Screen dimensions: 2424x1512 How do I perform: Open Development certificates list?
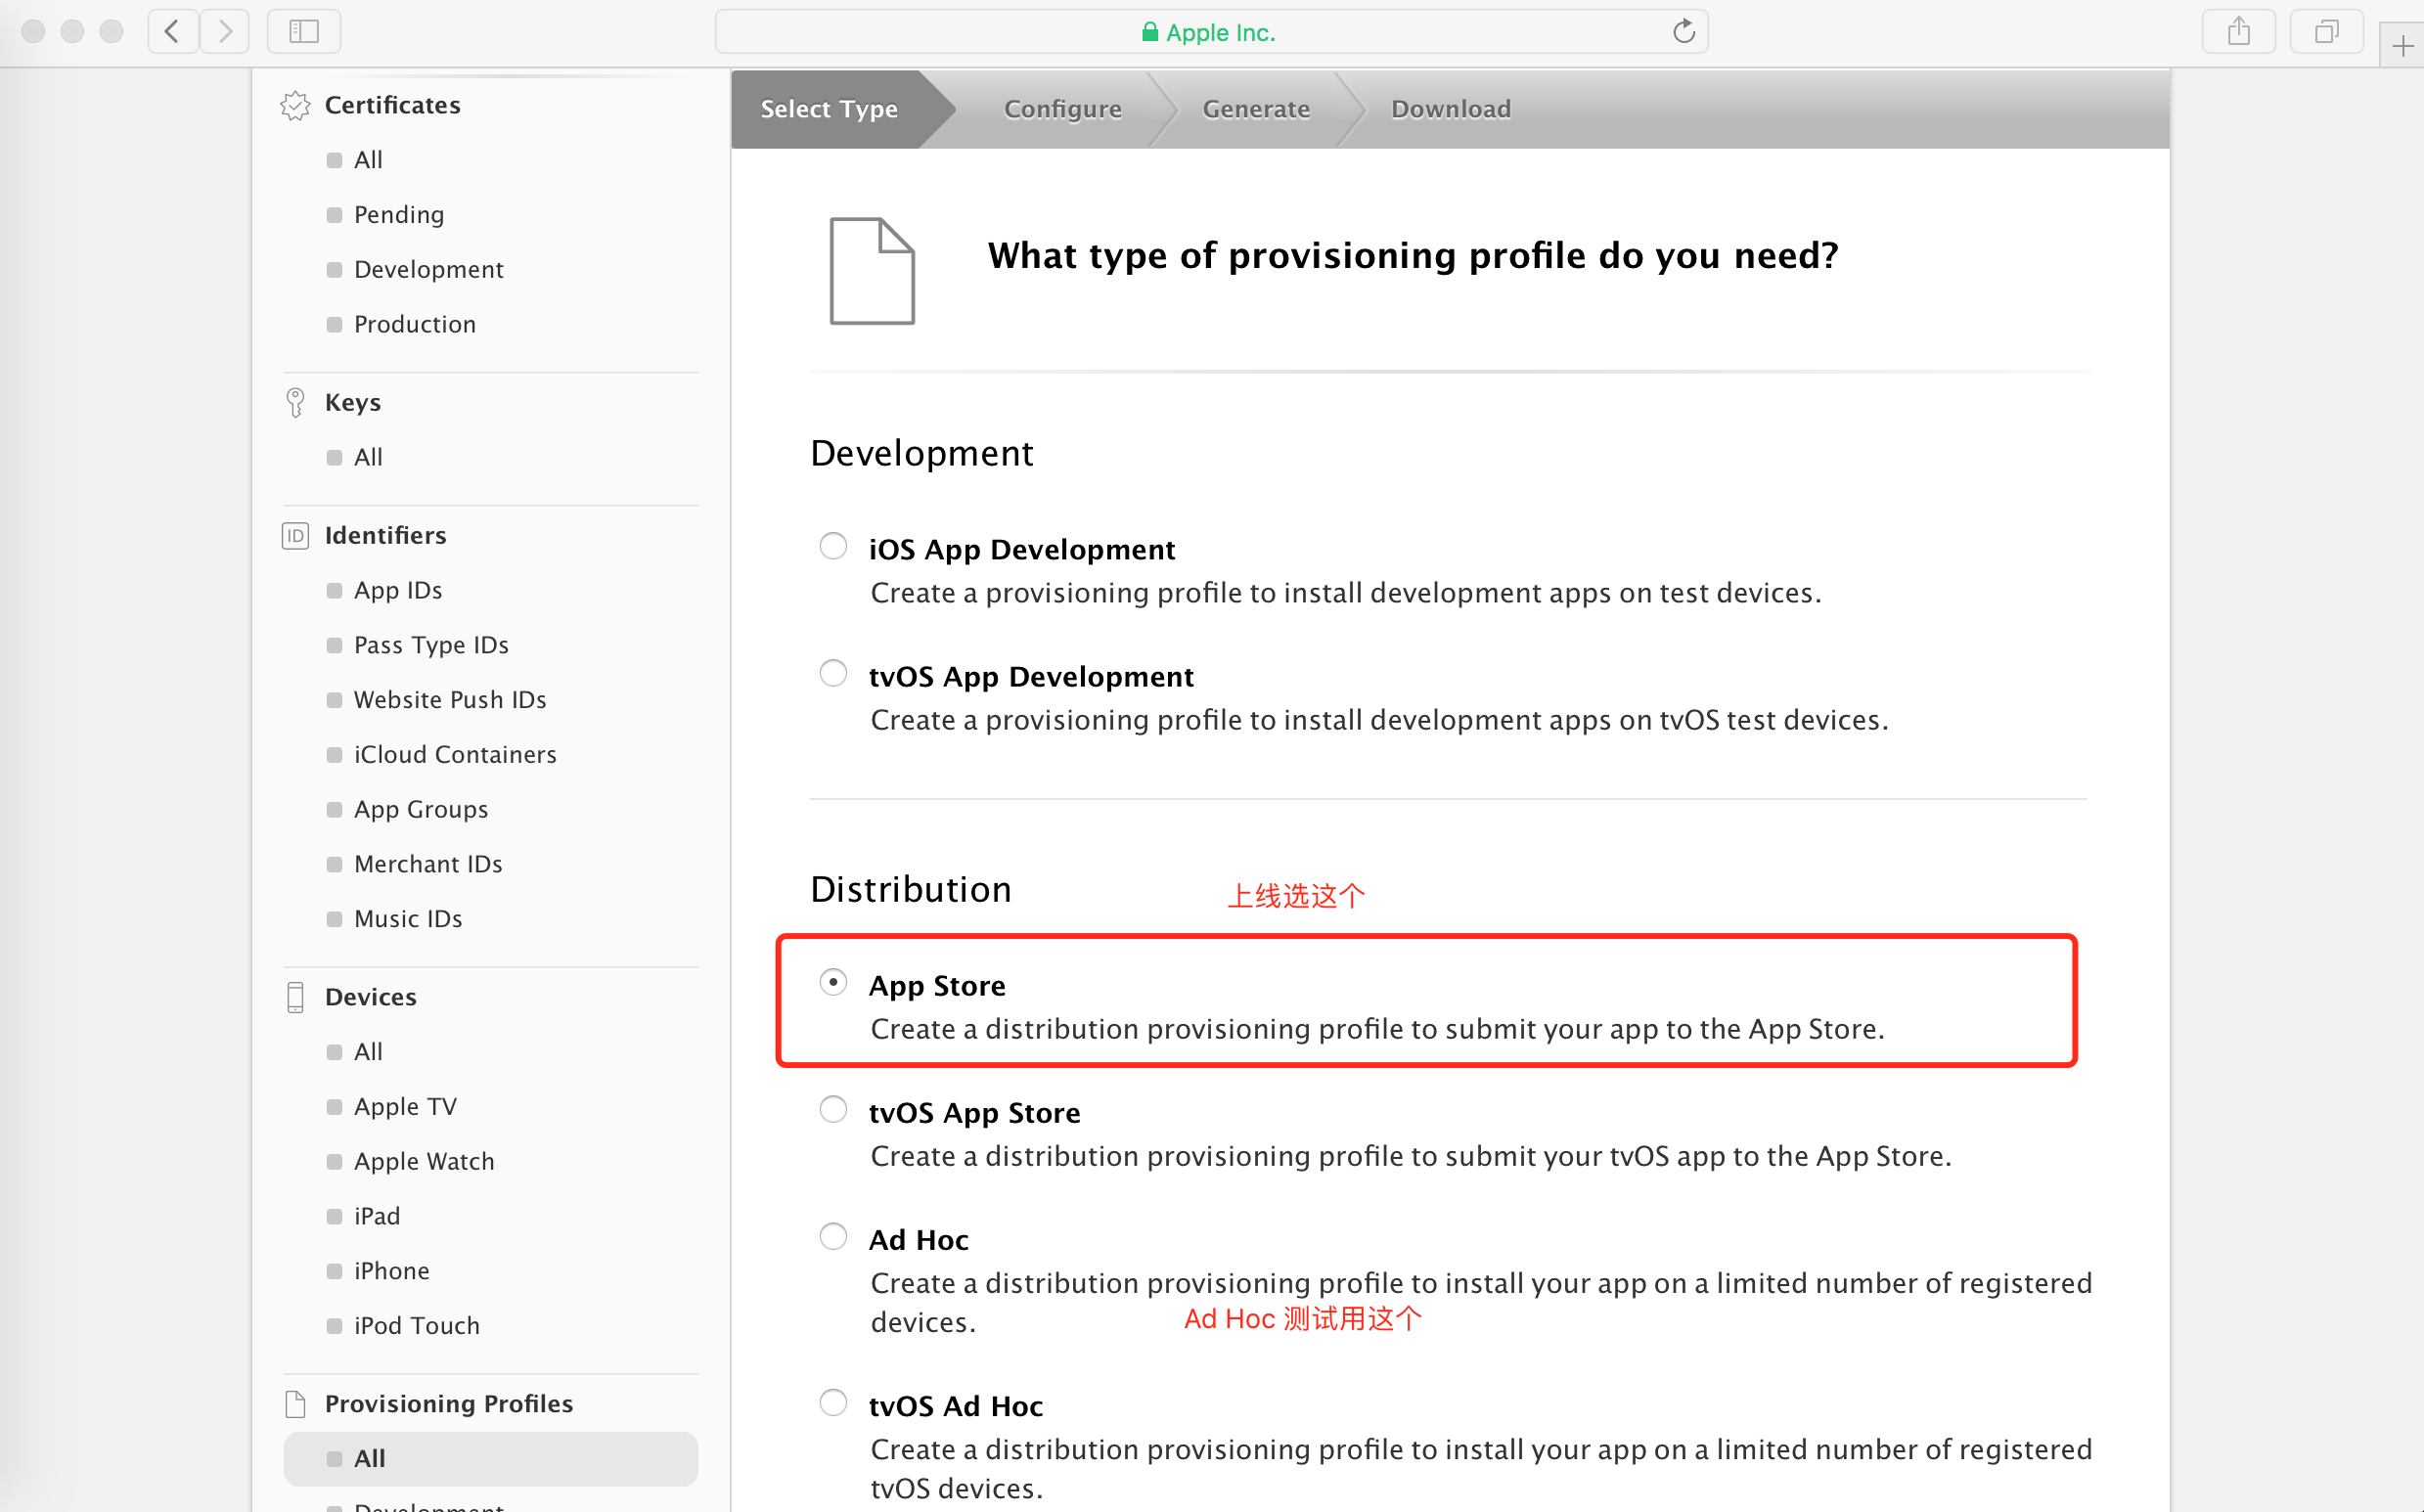429,270
